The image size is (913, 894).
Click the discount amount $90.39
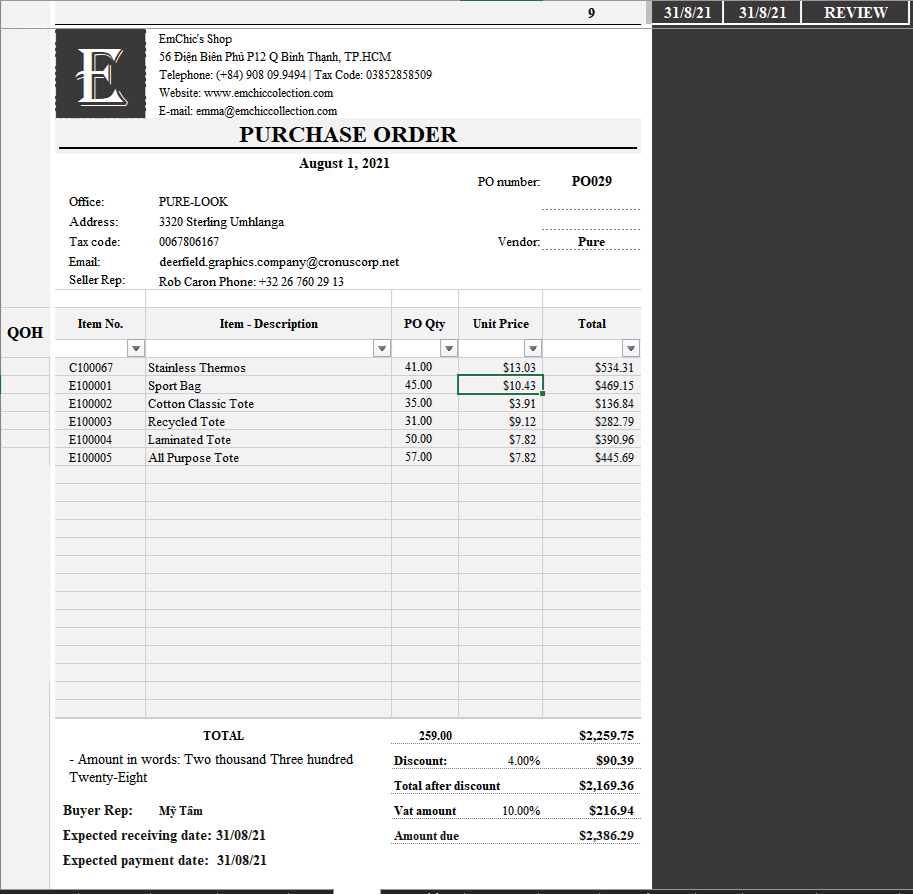tap(615, 761)
